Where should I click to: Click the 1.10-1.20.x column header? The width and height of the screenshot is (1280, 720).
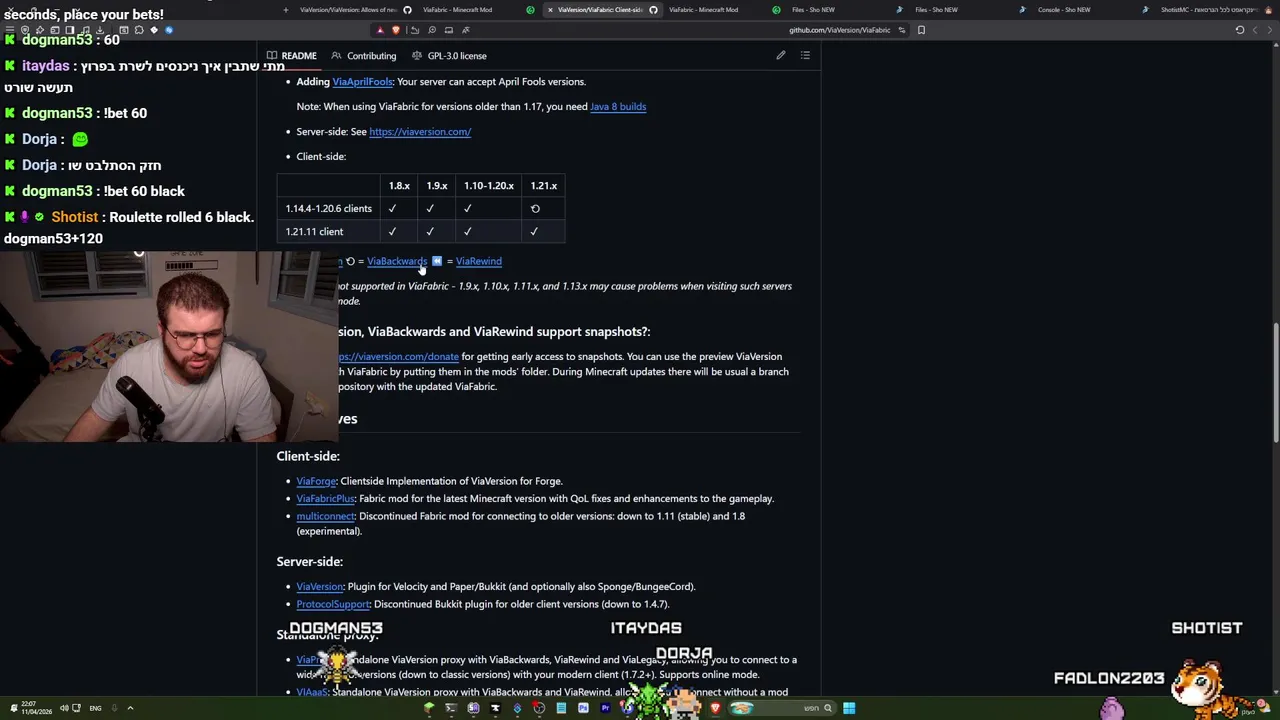(x=489, y=186)
